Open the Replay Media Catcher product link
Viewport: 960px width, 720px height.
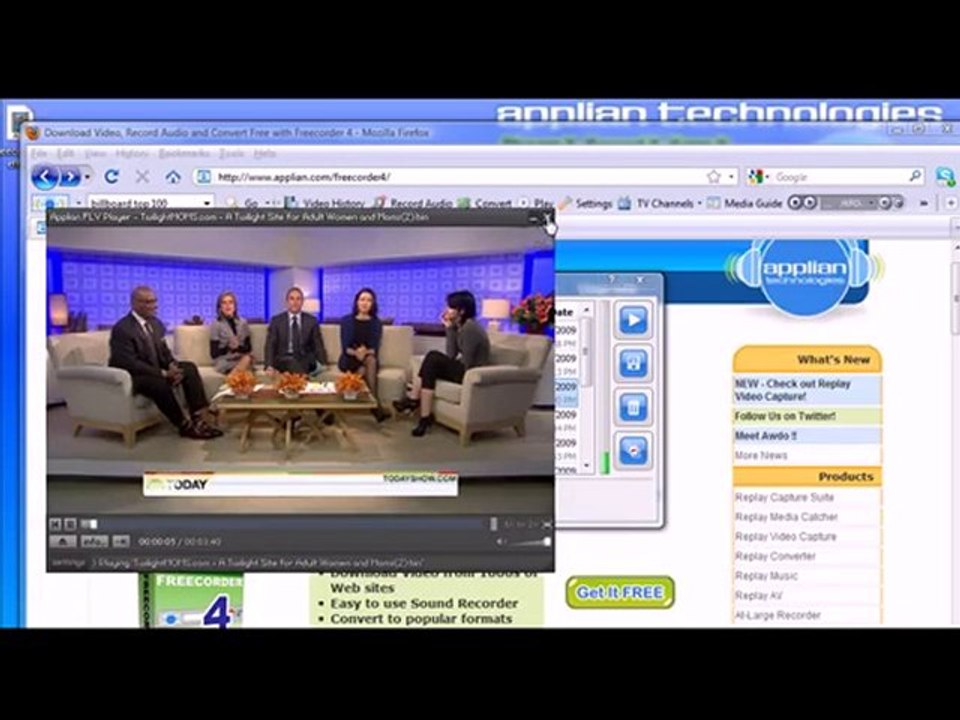point(786,517)
